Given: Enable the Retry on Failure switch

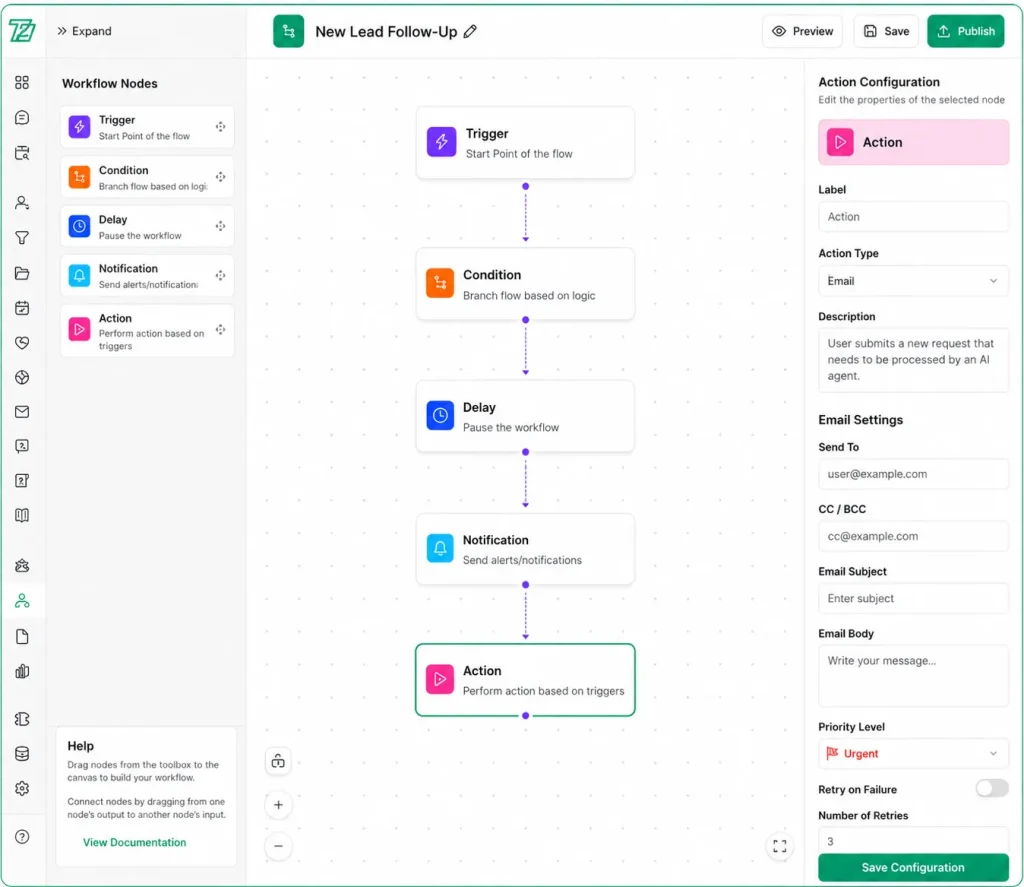Looking at the screenshot, I should [x=991, y=788].
